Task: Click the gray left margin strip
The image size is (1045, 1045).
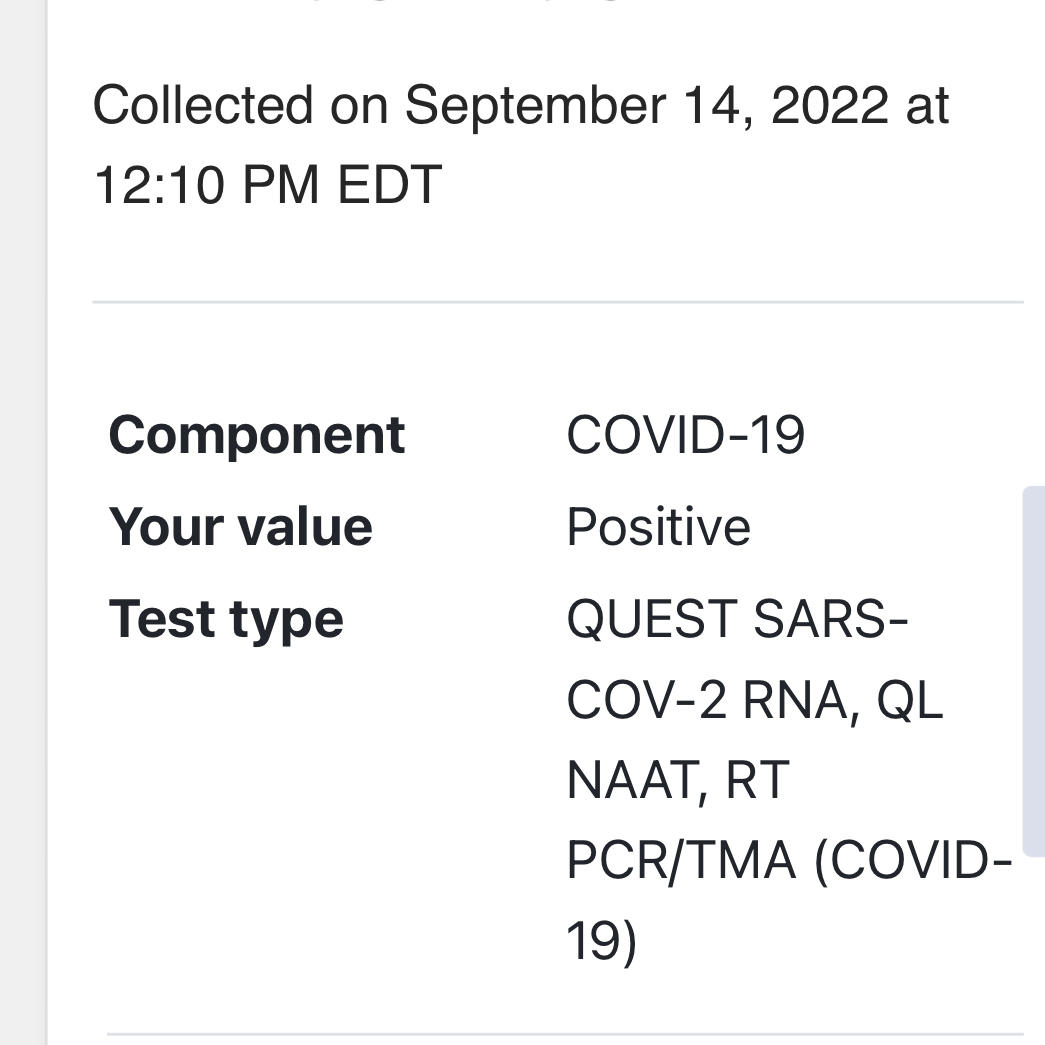Action: (22, 520)
